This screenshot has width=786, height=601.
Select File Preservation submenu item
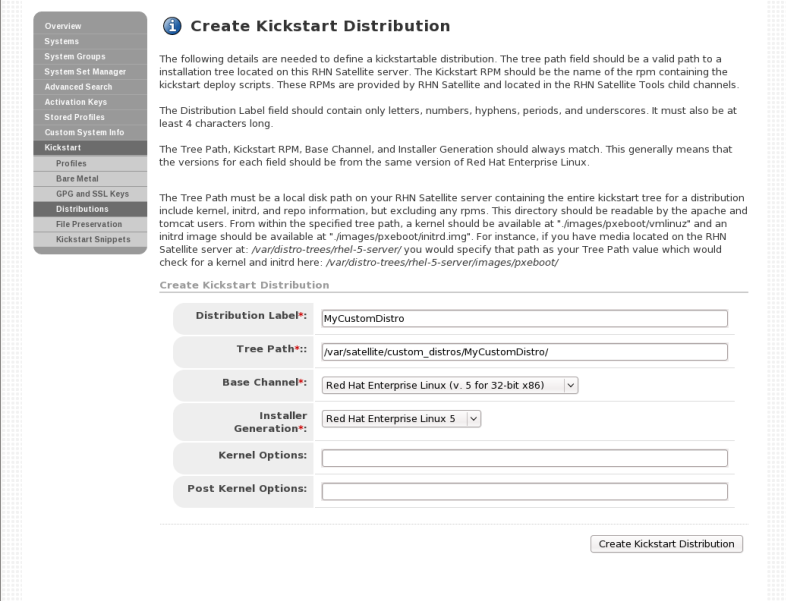(x=90, y=224)
